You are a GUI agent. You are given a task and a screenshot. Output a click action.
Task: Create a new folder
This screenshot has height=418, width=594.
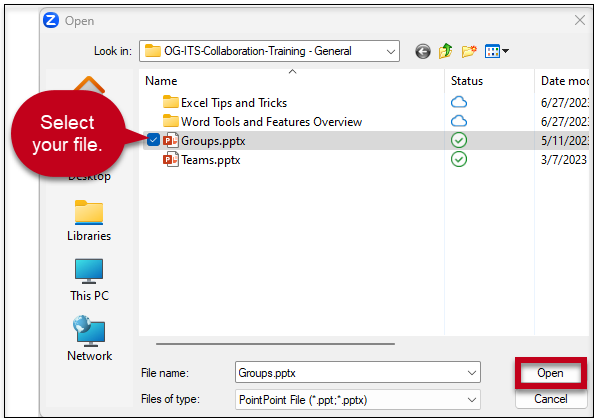pyautogui.click(x=469, y=51)
